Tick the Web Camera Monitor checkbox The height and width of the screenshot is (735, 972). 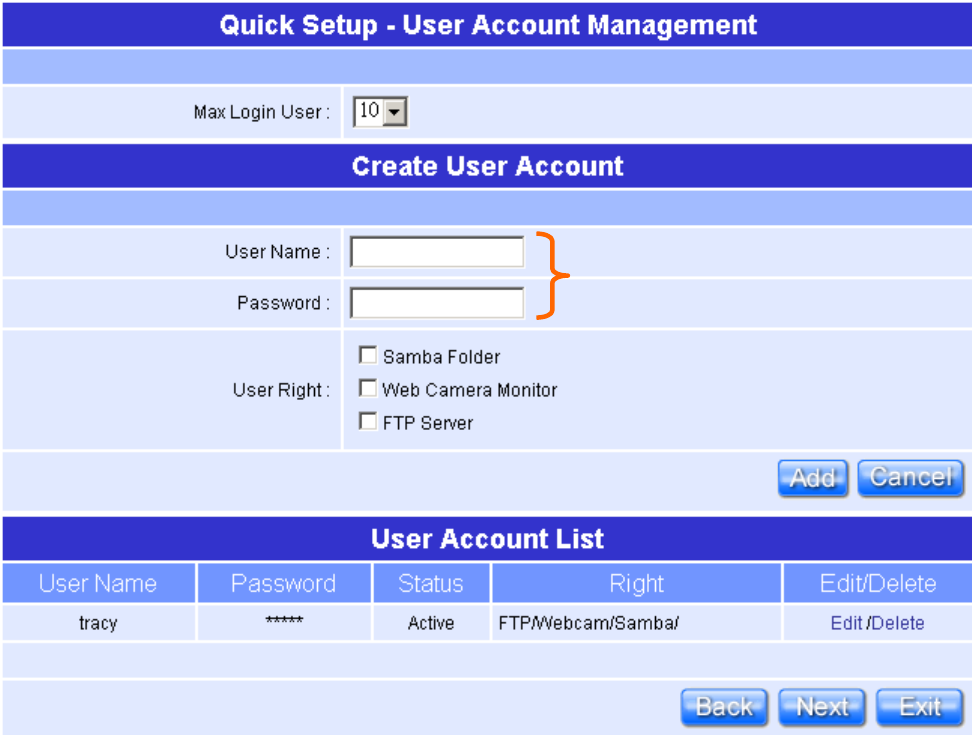(368, 389)
